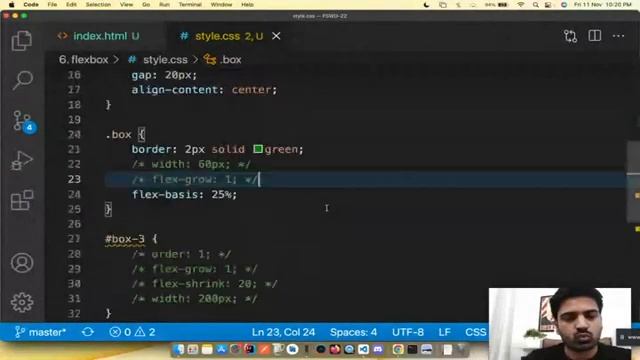Click the "#box-3" selector text
This screenshot has height=360, width=640.
click(124, 239)
